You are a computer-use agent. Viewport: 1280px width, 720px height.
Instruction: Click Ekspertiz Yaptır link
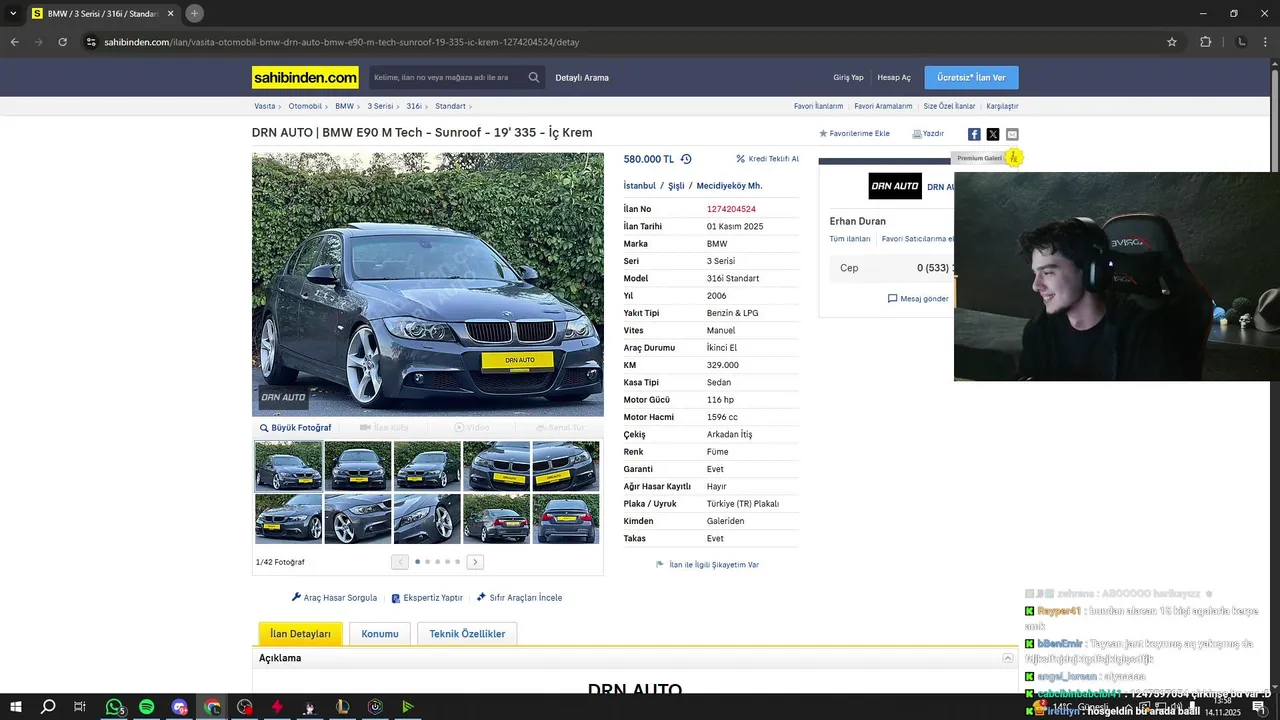427,598
